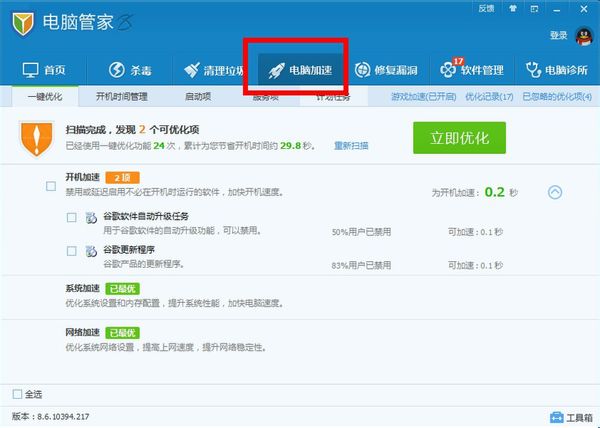The image size is (600, 428).
Task: Click the 谷歌更新程序 item title
Action: (129, 250)
